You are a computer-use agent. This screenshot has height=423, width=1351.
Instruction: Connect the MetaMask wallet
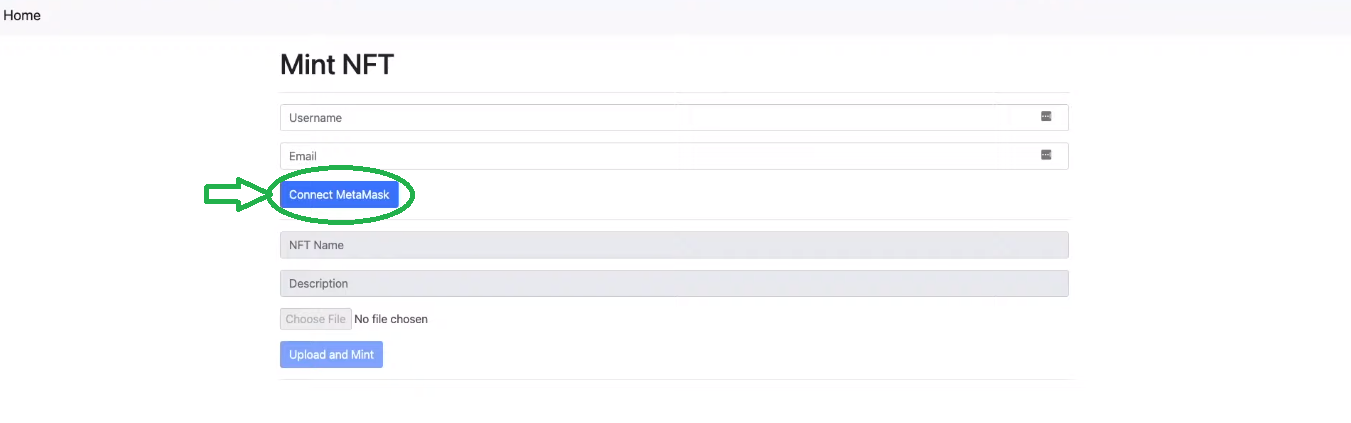coord(339,195)
